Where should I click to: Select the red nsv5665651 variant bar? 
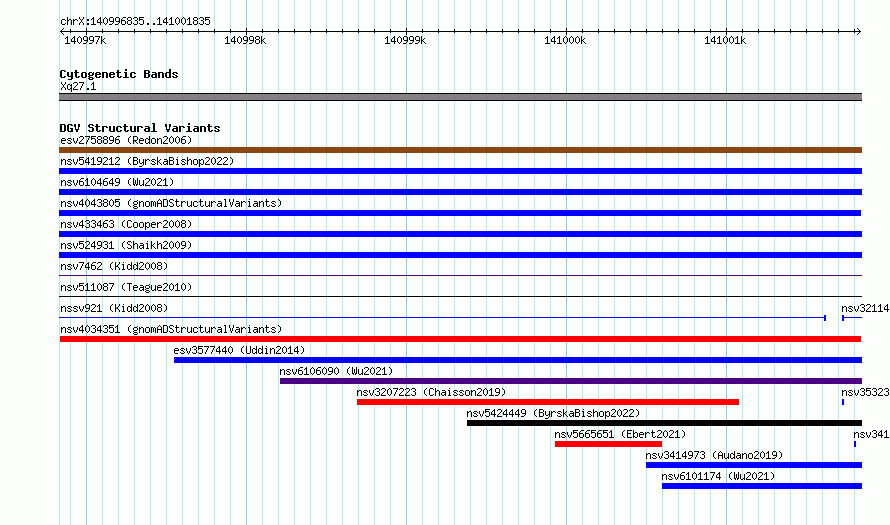608,444
